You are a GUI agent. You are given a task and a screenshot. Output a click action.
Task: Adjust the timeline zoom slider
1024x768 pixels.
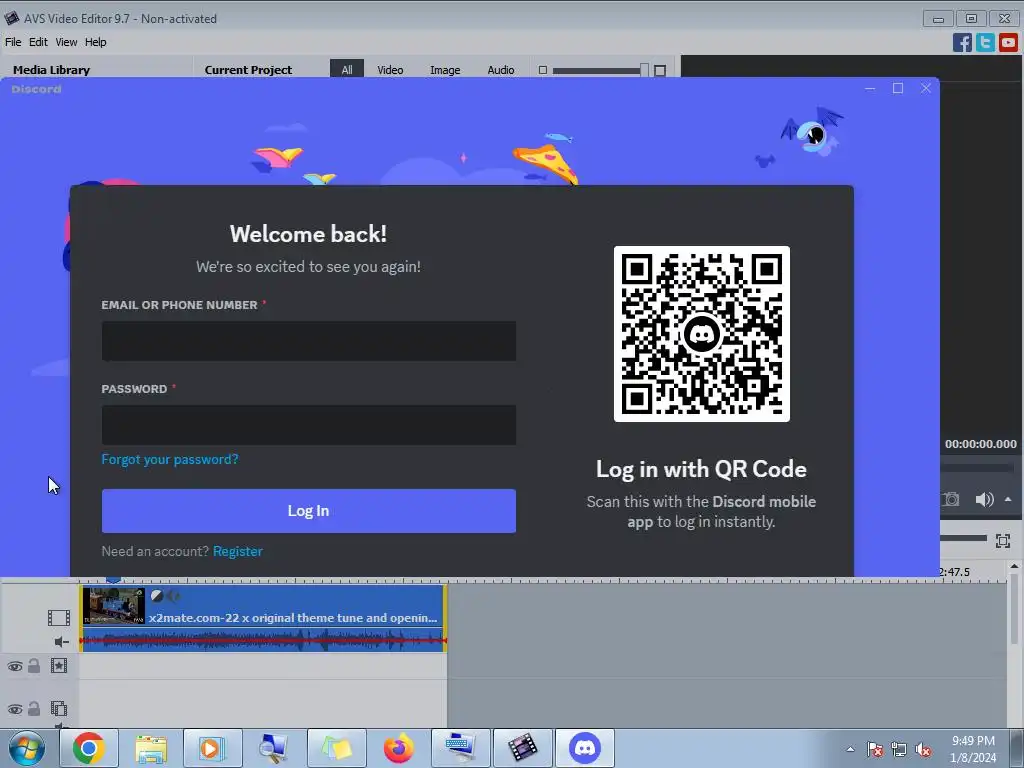pyautogui.click(x=964, y=538)
